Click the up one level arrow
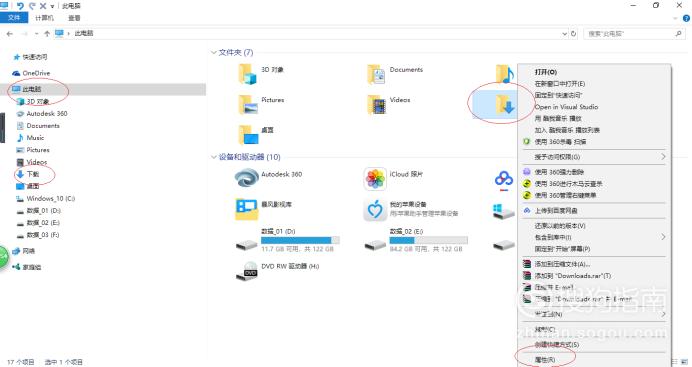Screen dimensions: 692x367 [x=47, y=34]
